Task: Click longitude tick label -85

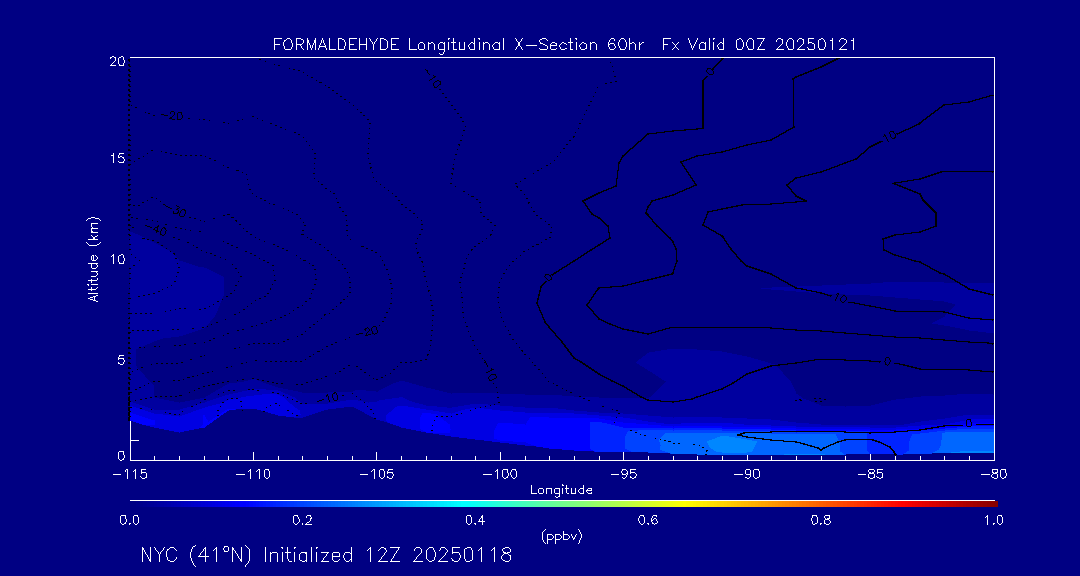Action: 870,475
